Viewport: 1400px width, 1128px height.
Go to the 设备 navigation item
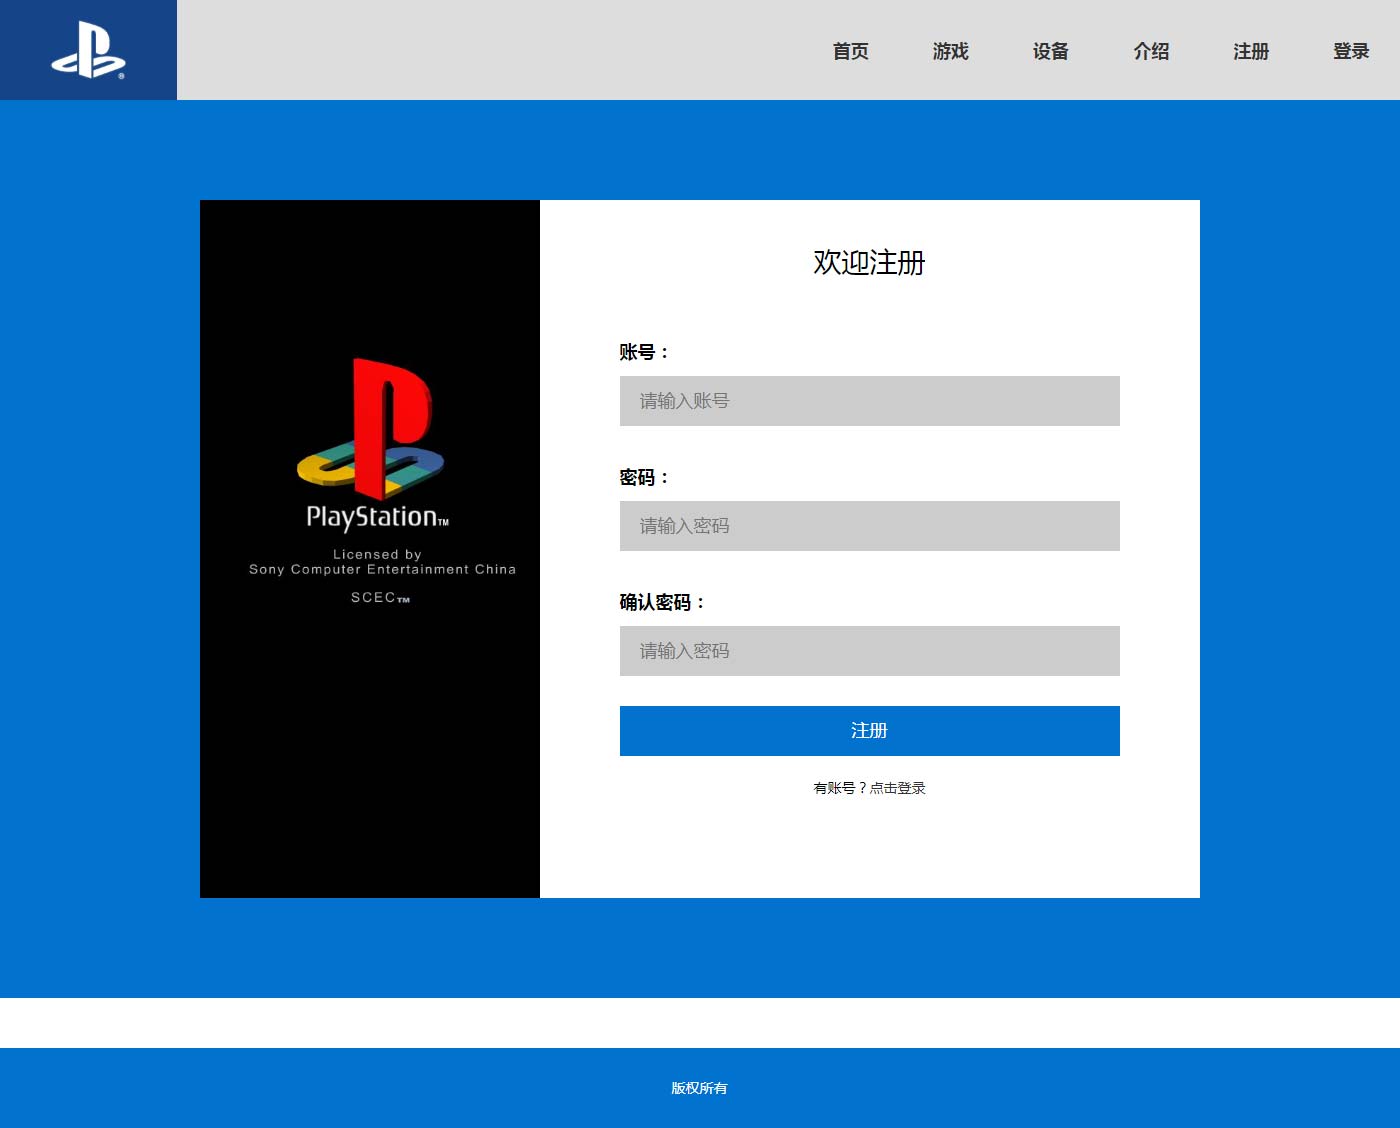1051,51
